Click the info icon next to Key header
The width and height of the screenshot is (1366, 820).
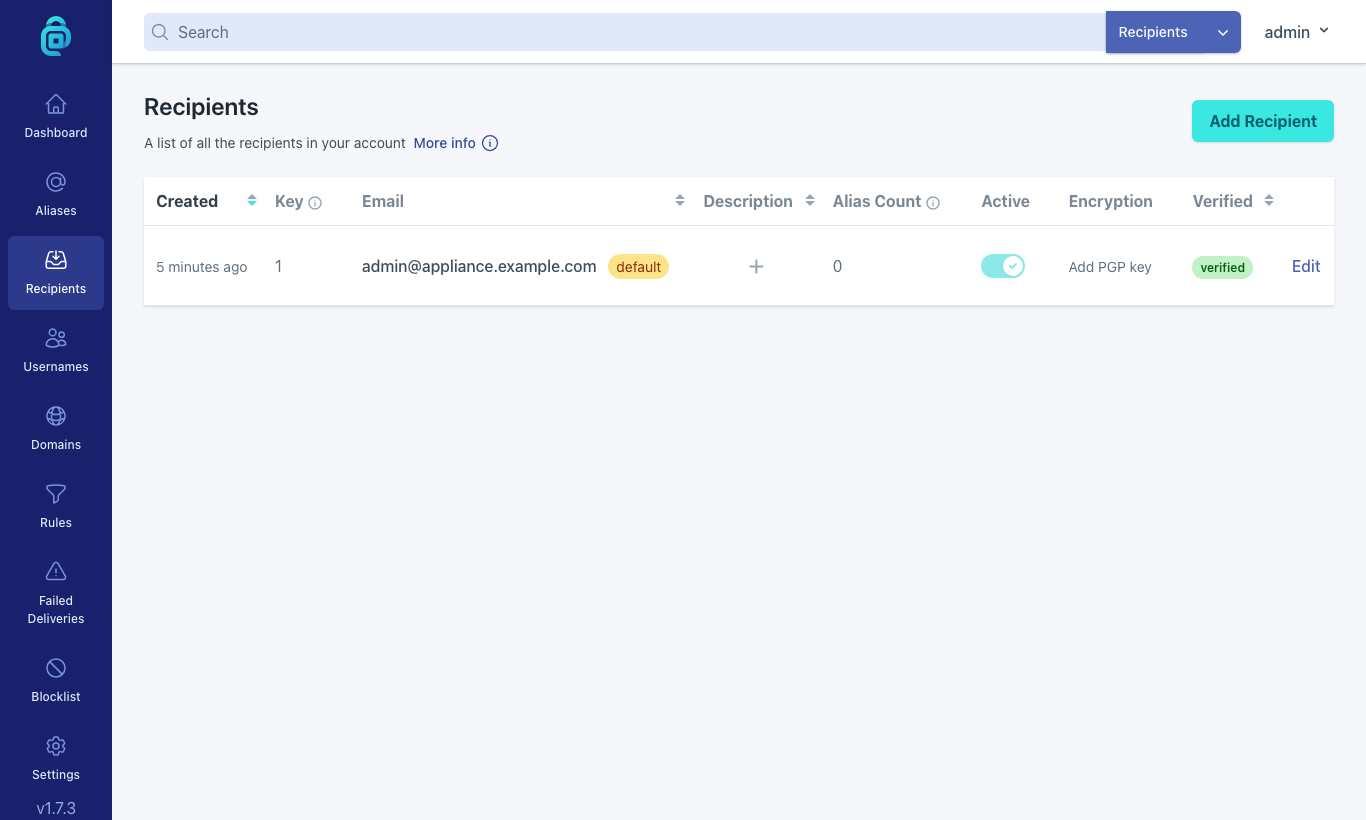(315, 203)
